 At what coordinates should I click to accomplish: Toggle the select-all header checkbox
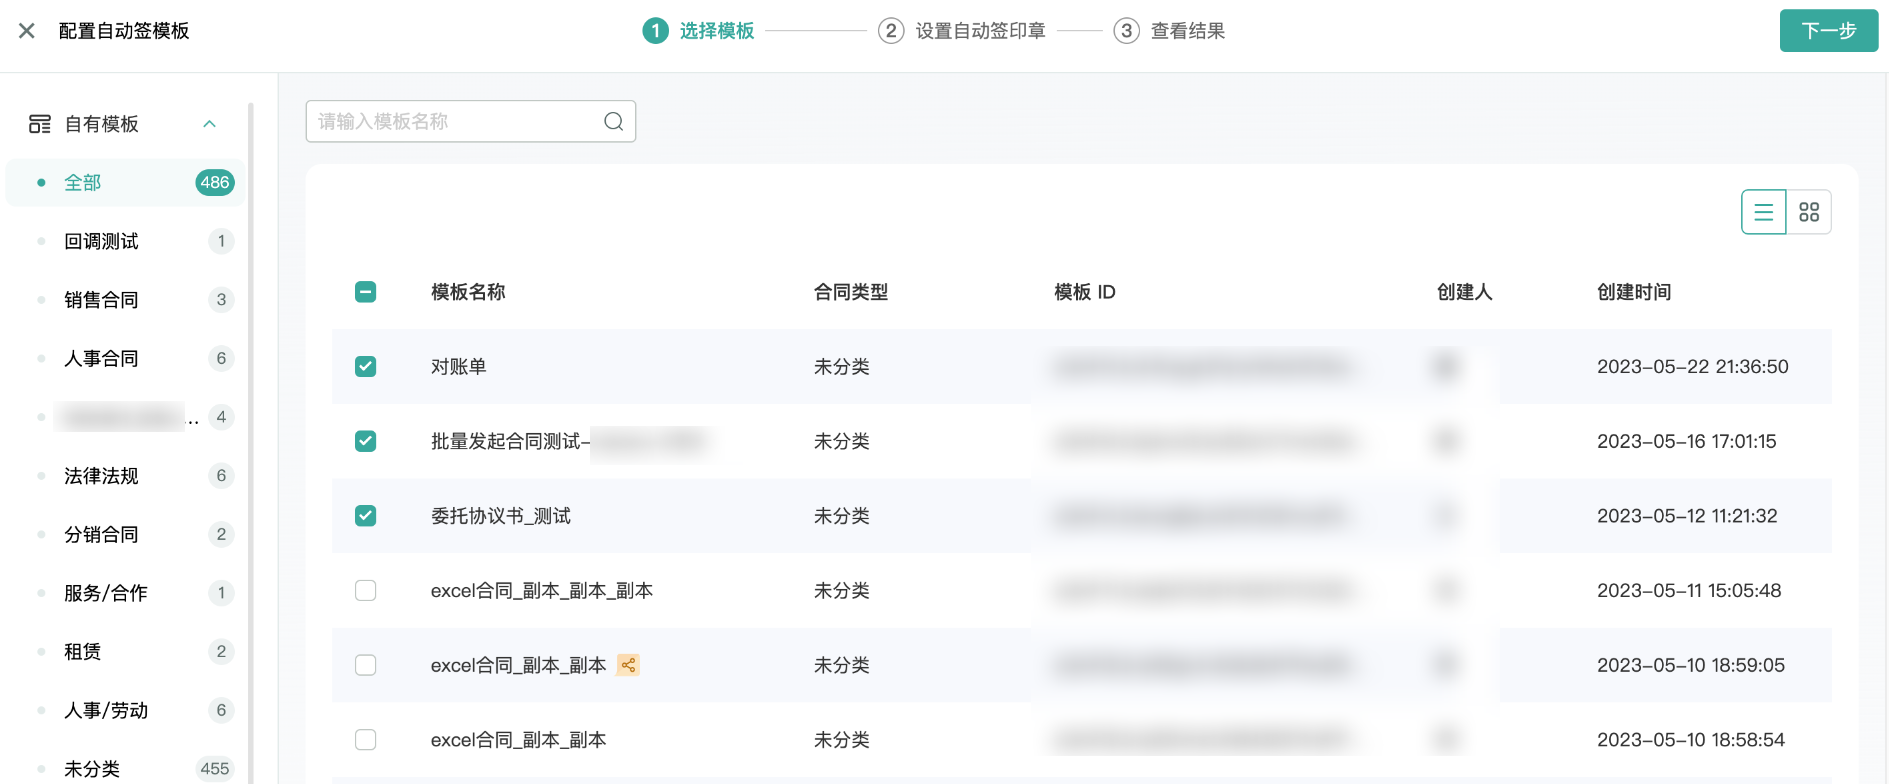click(366, 292)
